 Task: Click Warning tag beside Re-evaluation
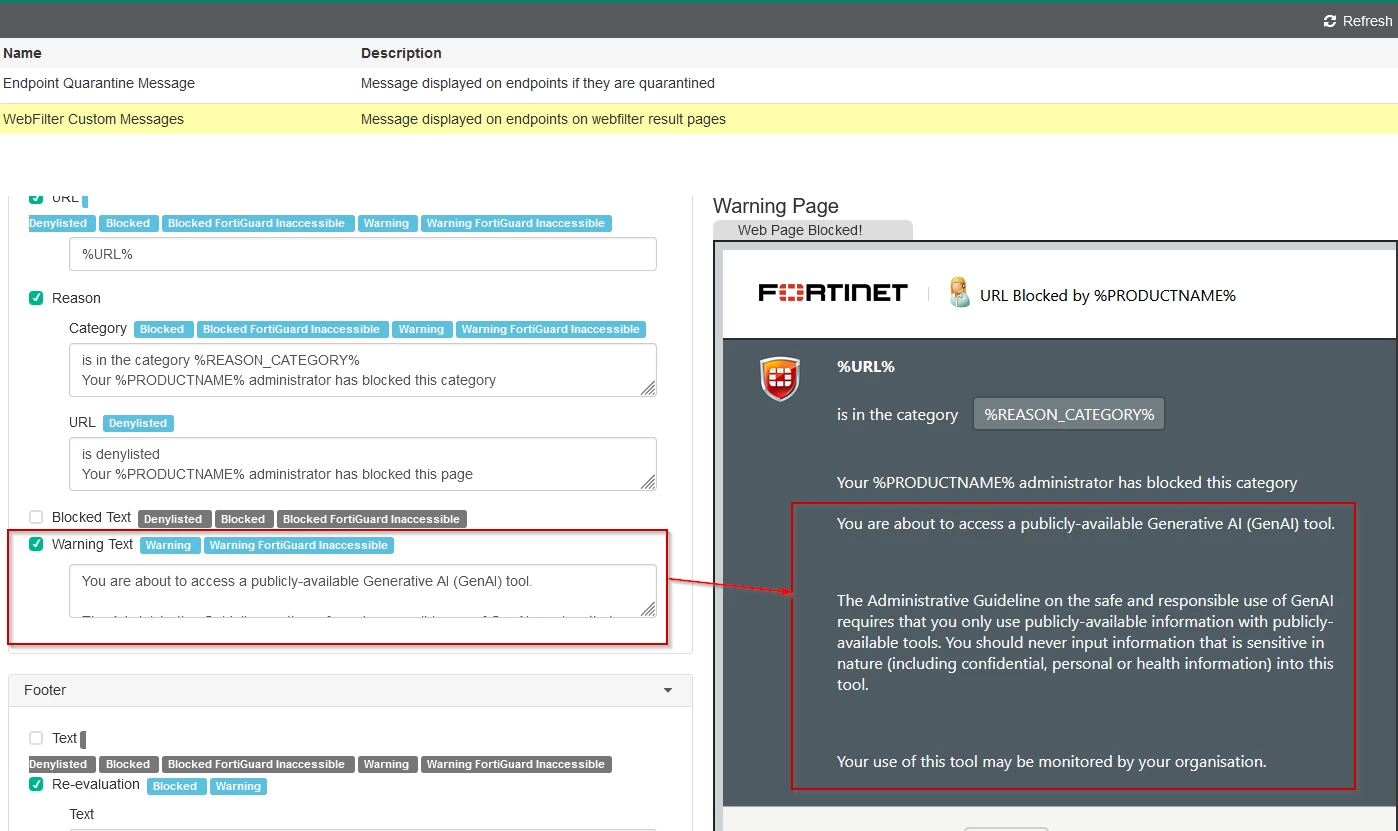238,786
